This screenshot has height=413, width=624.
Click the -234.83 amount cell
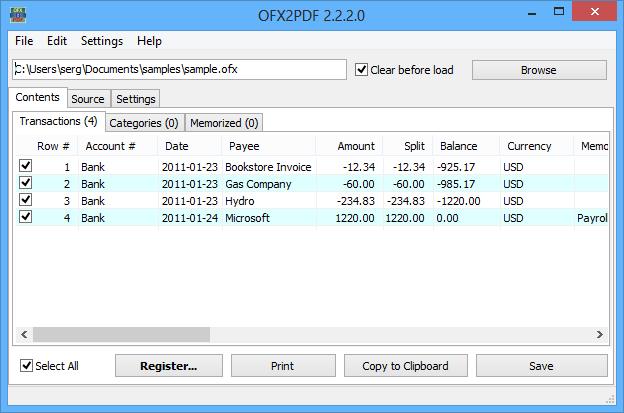[x=350, y=201]
